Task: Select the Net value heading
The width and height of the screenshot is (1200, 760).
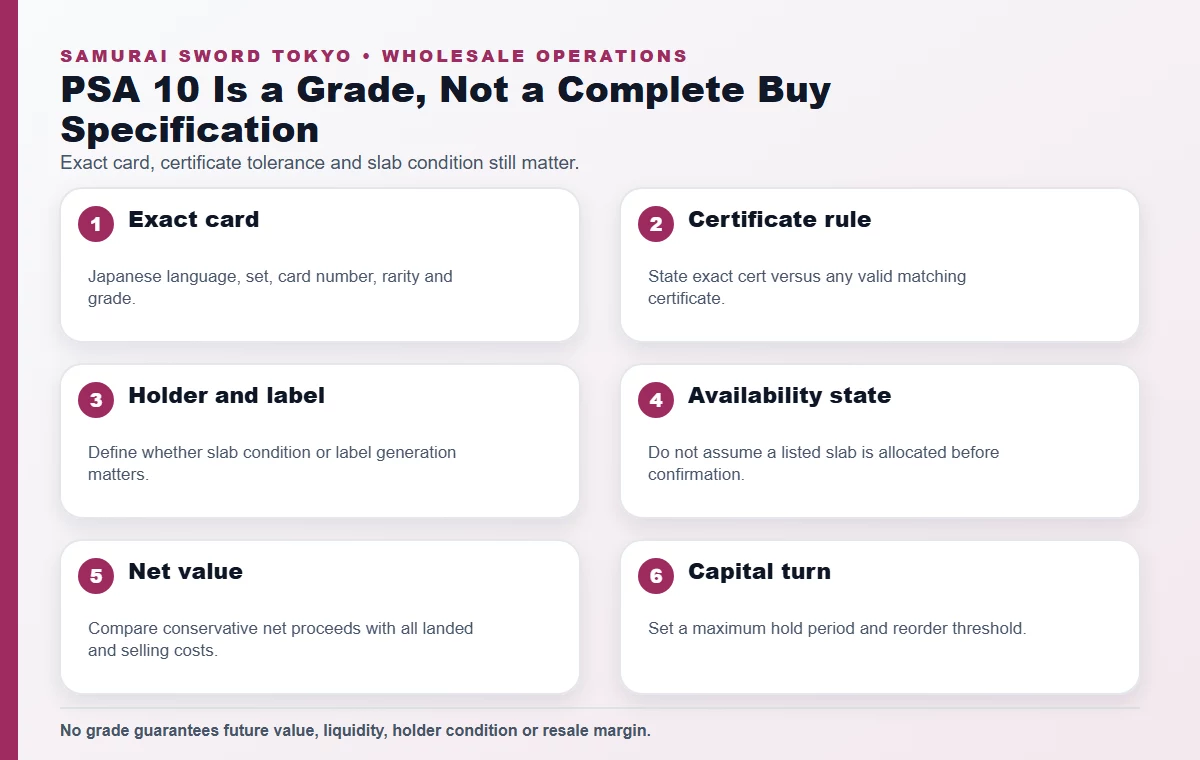Action: click(185, 572)
